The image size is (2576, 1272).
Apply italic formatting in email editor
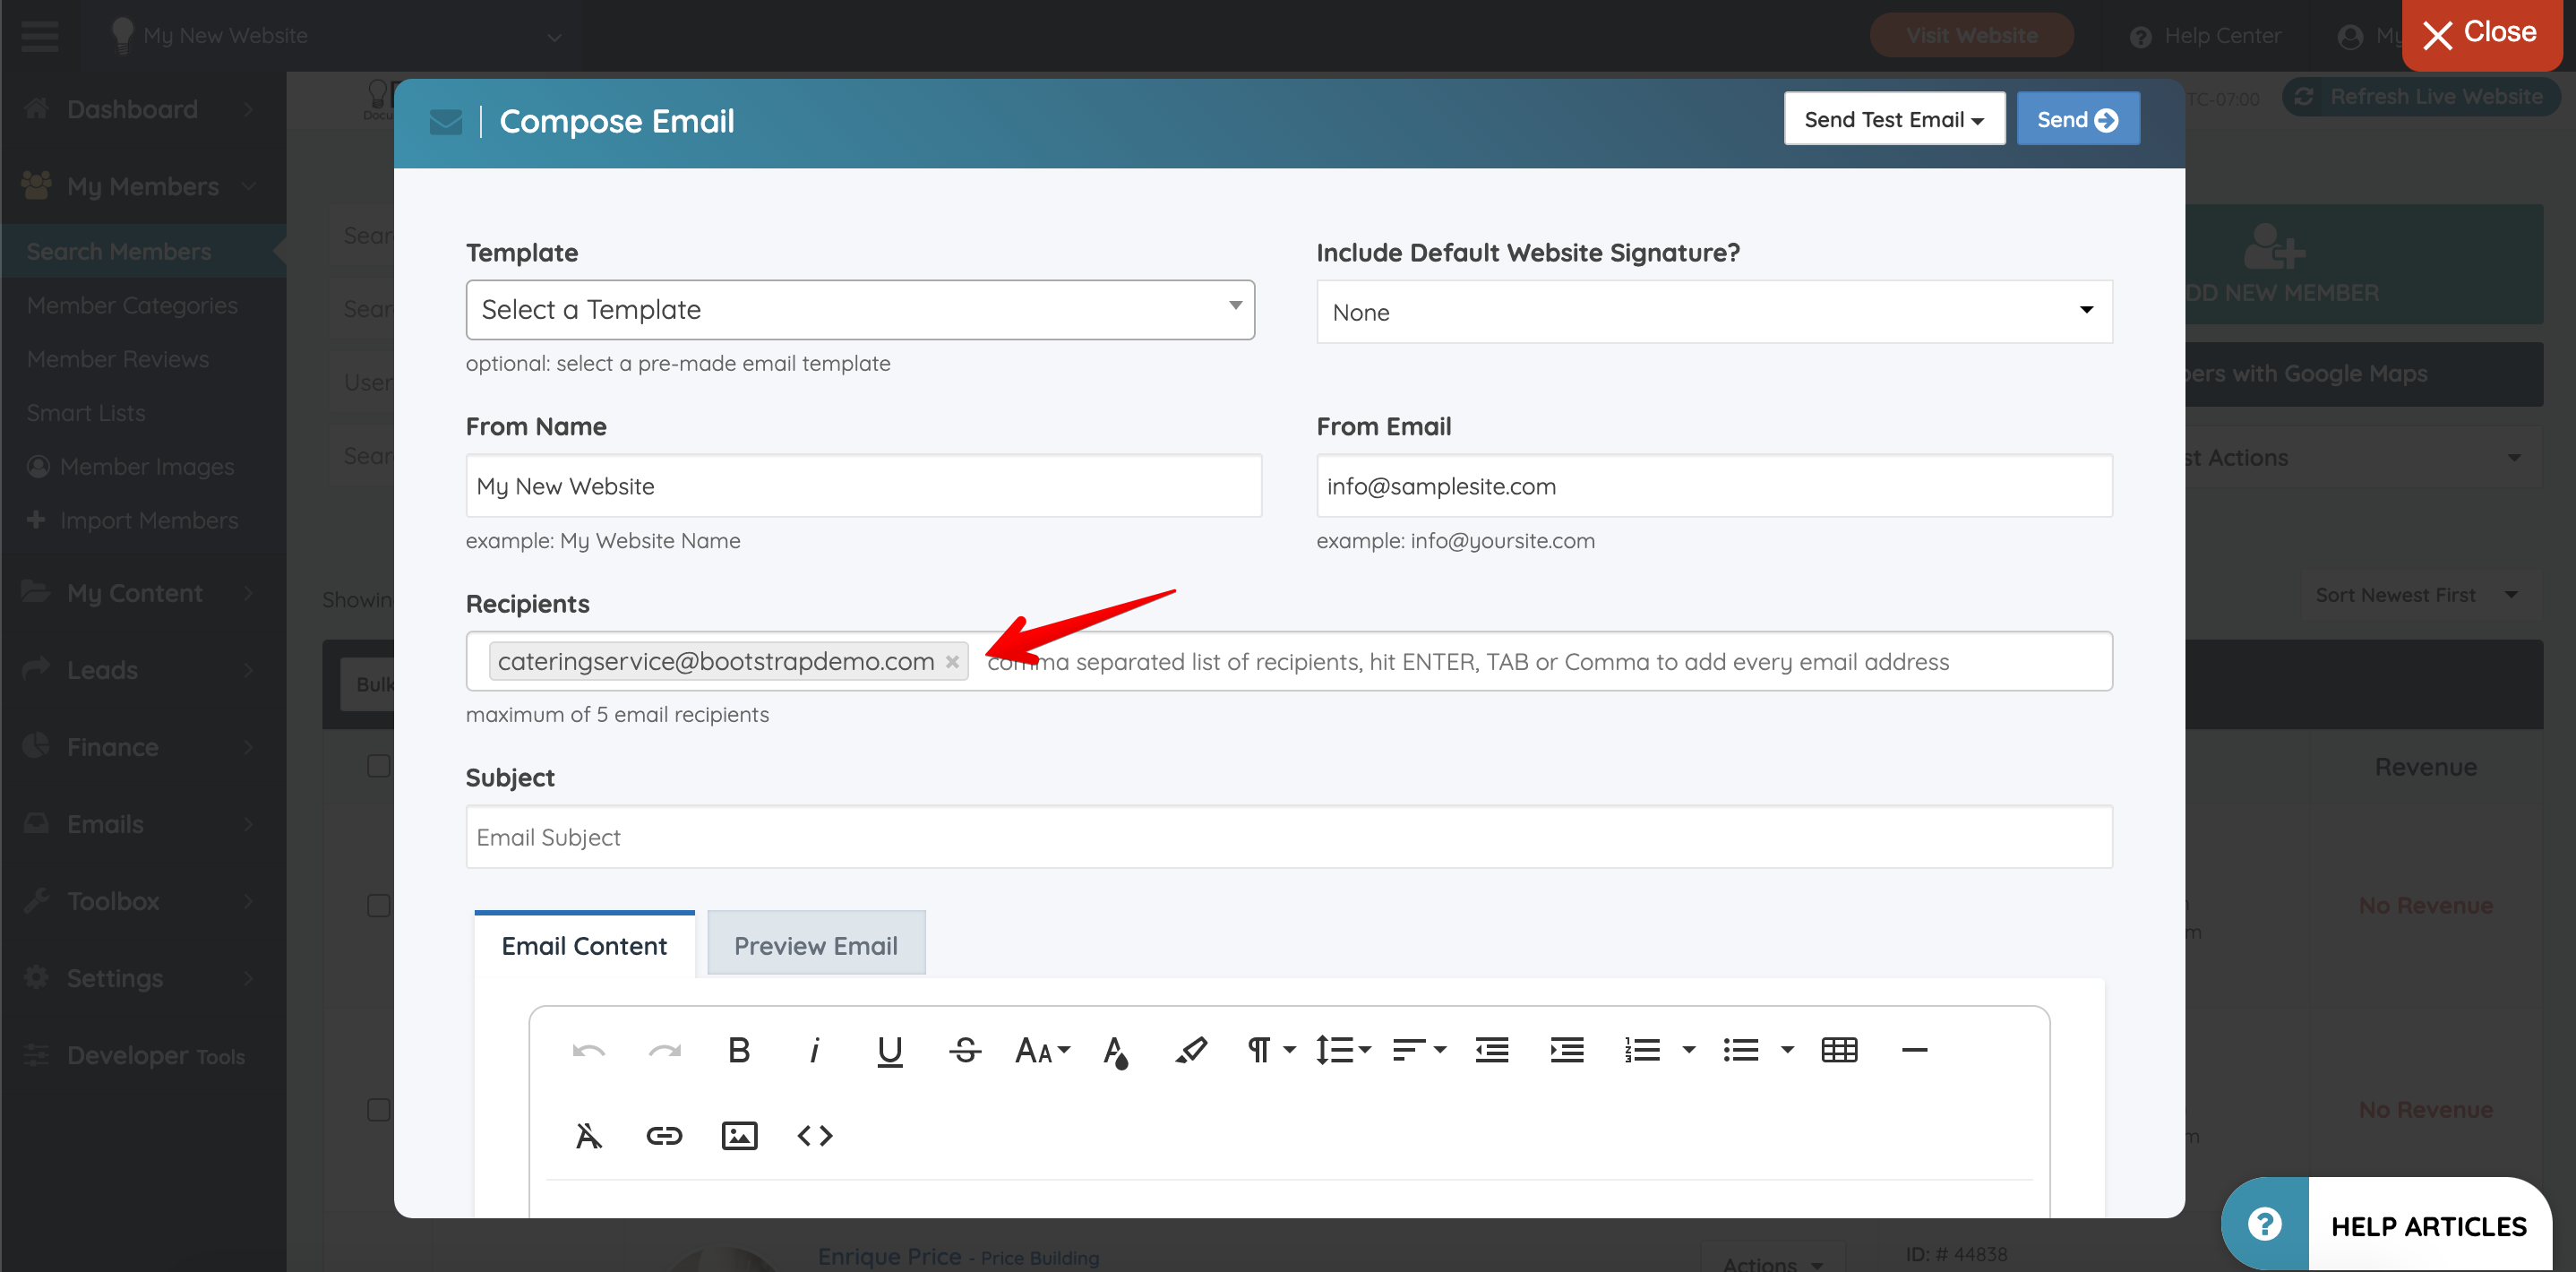814,1050
